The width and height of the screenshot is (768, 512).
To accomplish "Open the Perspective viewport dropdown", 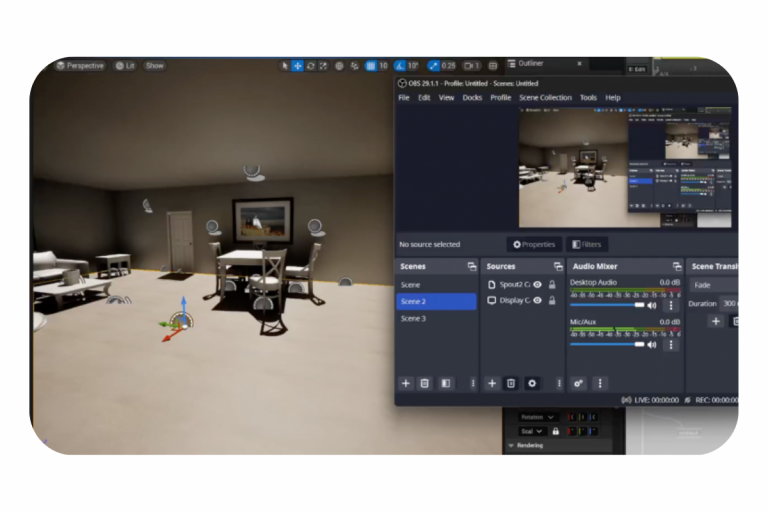I will (80, 66).
